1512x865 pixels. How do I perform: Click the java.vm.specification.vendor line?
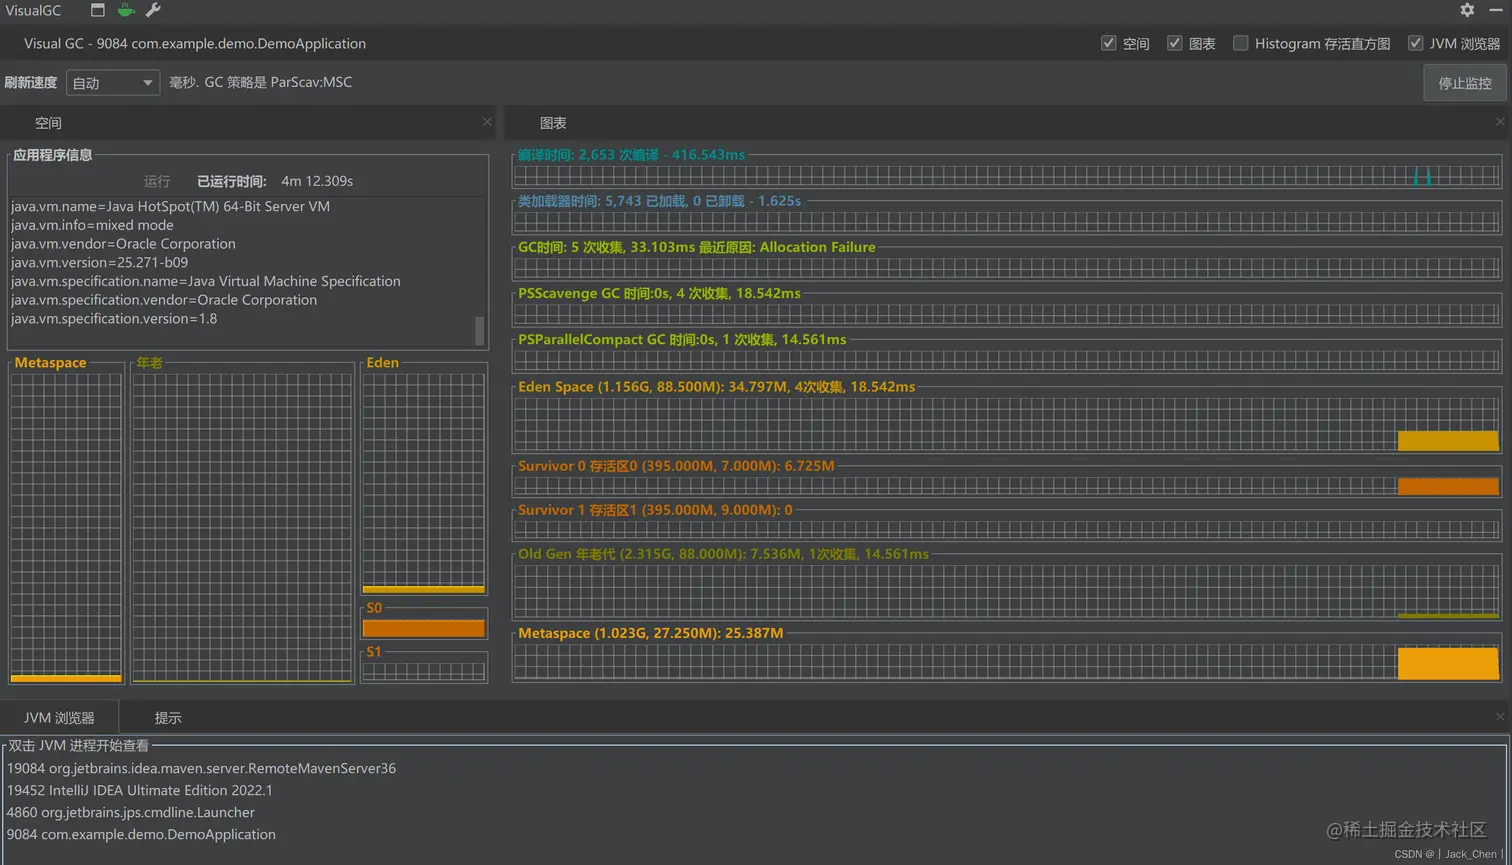(x=164, y=300)
